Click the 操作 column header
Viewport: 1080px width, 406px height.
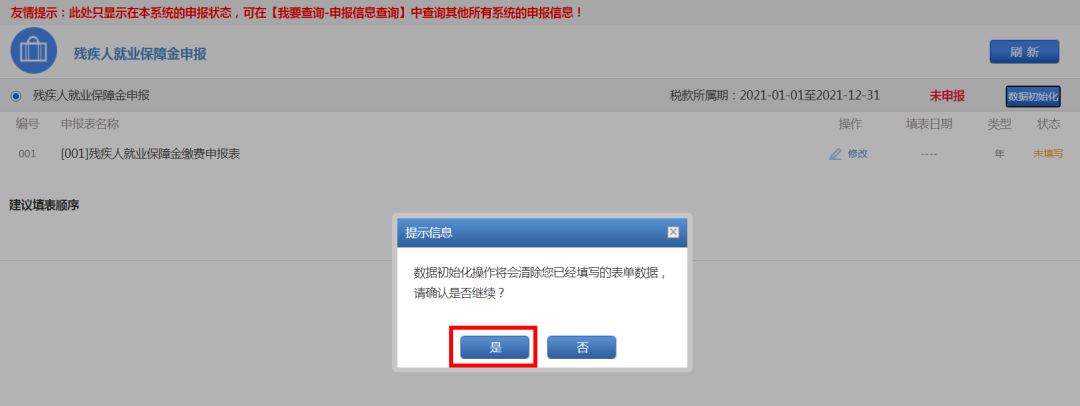(850, 124)
